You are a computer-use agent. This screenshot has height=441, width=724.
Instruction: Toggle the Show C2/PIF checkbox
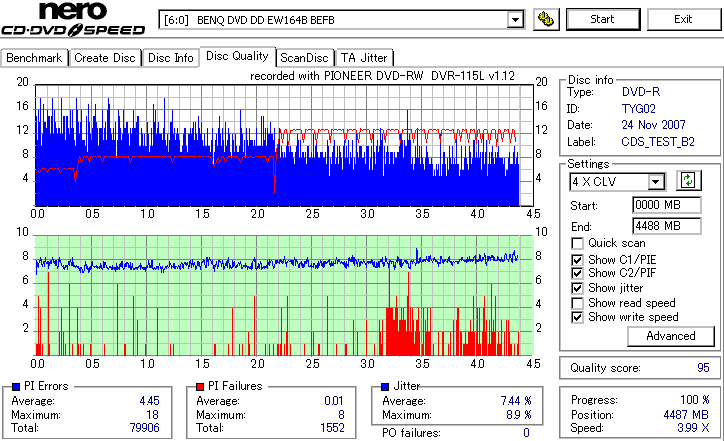click(x=577, y=273)
